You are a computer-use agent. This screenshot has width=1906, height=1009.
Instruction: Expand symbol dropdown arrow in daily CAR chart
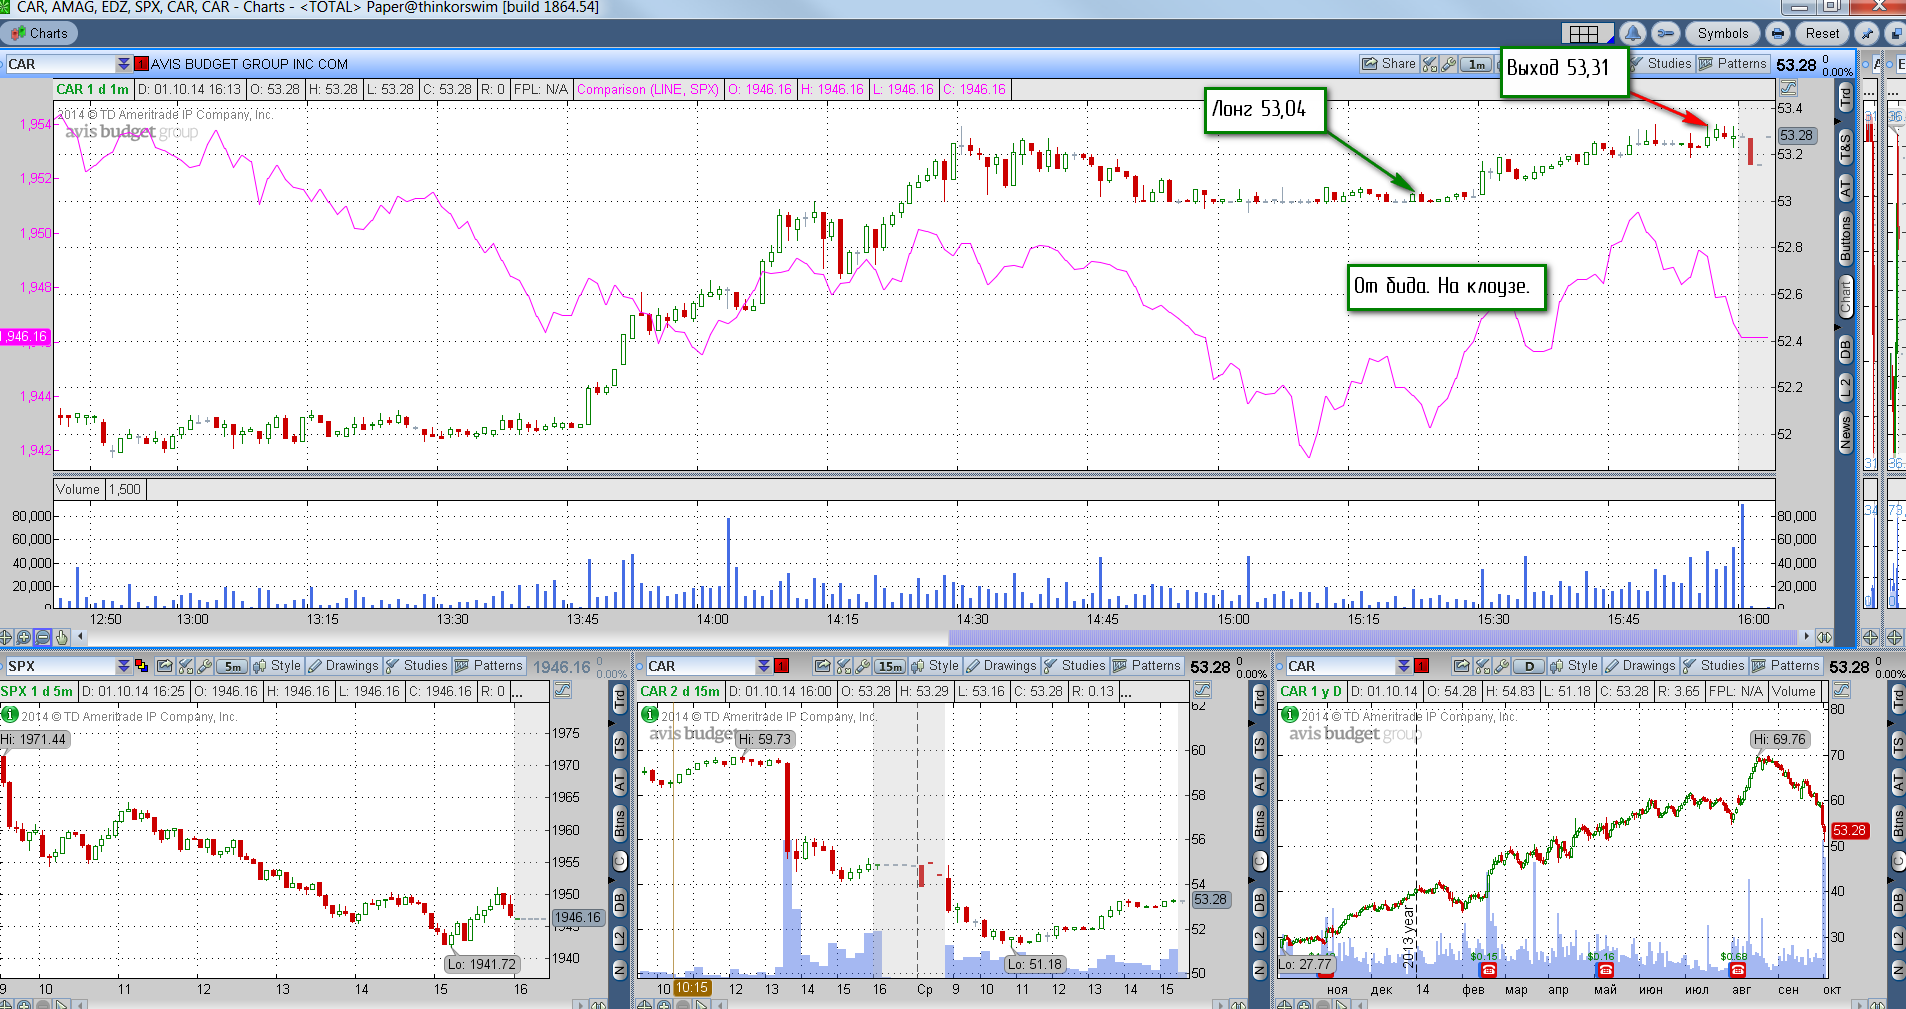point(1404,666)
